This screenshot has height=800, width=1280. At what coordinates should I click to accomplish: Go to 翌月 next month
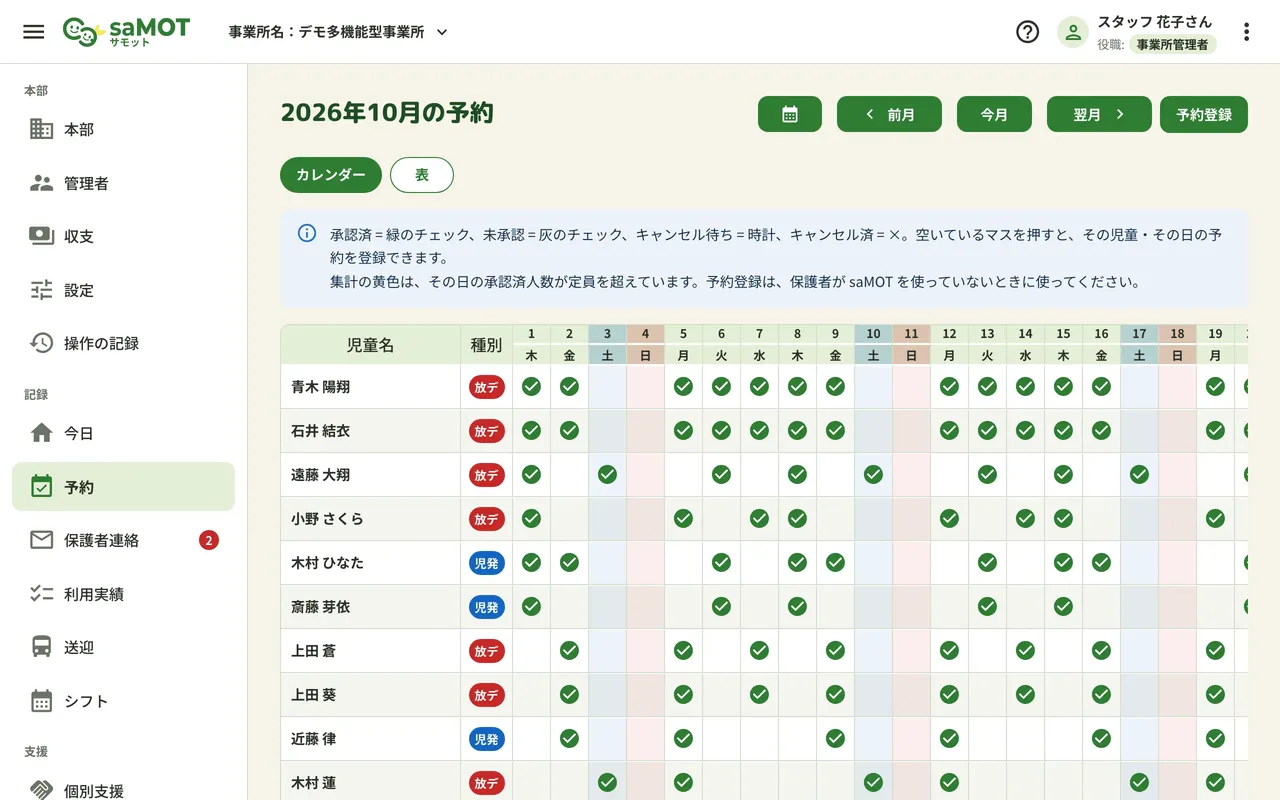click(1099, 114)
